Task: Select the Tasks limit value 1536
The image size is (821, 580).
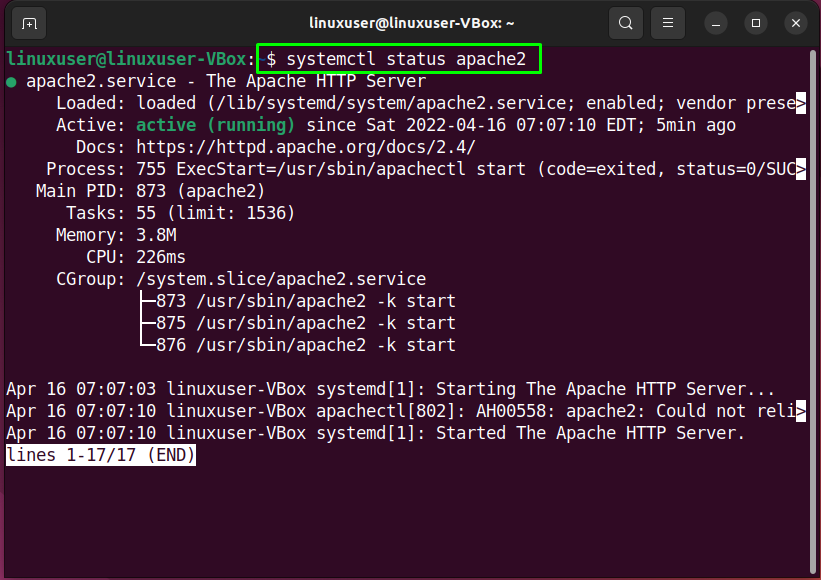Action: (x=268, y=212)
